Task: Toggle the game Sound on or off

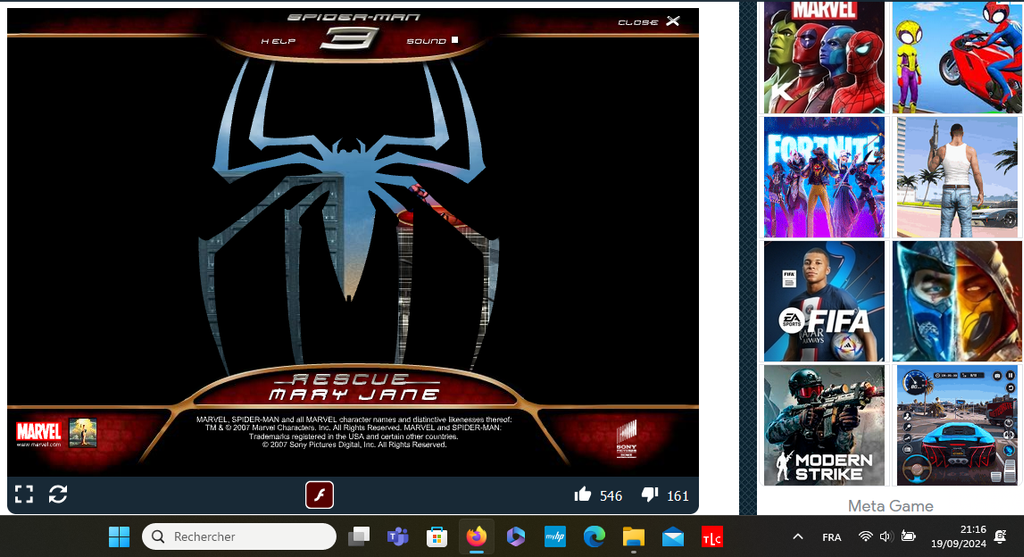Action: pos(432,41)
